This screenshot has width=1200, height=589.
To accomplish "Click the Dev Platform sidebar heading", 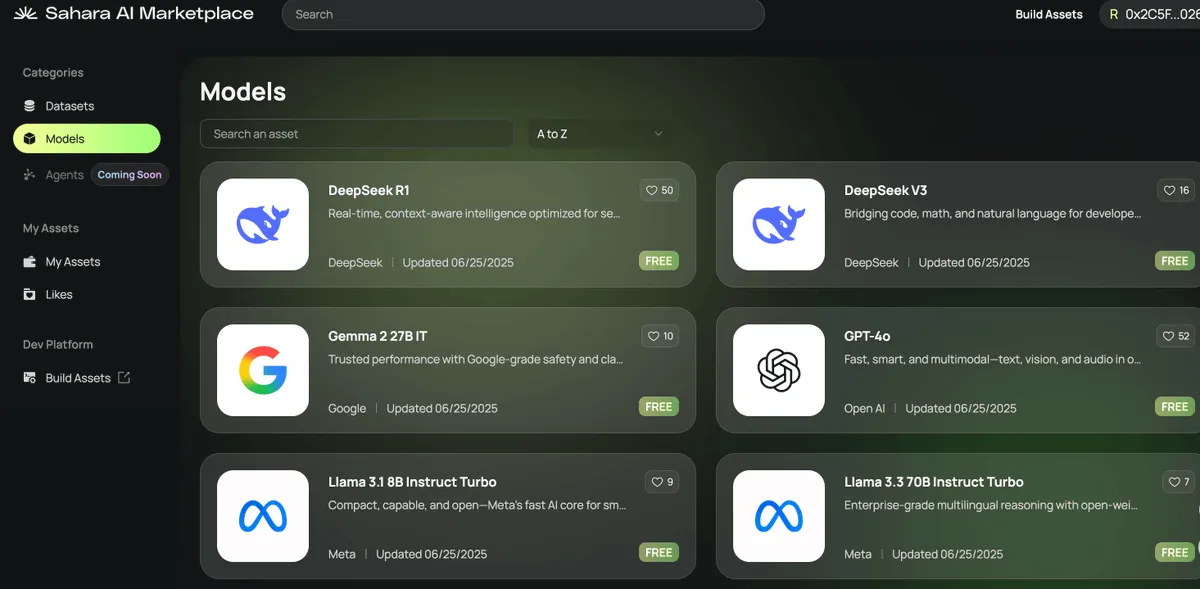I will [x=58, y=345].
